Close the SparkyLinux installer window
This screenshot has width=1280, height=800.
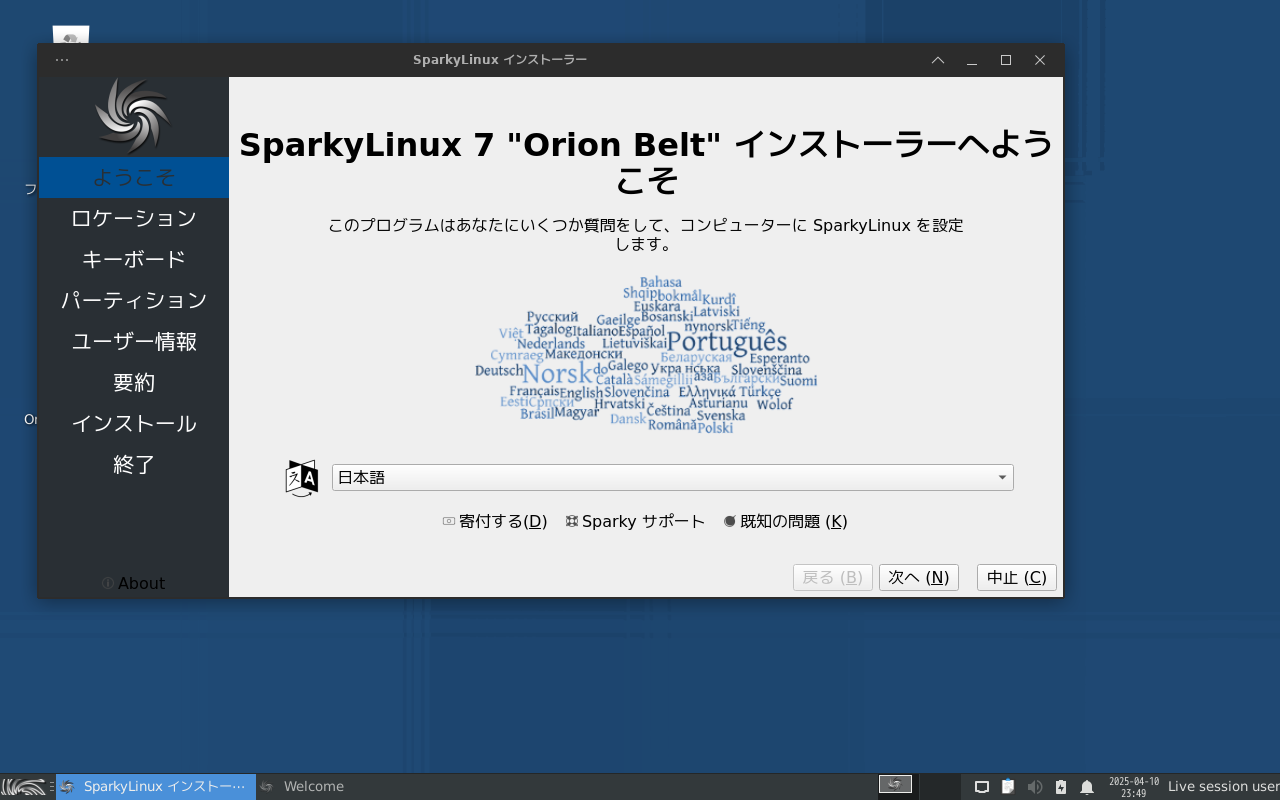pyautogui.click(x=1040, y=60)
